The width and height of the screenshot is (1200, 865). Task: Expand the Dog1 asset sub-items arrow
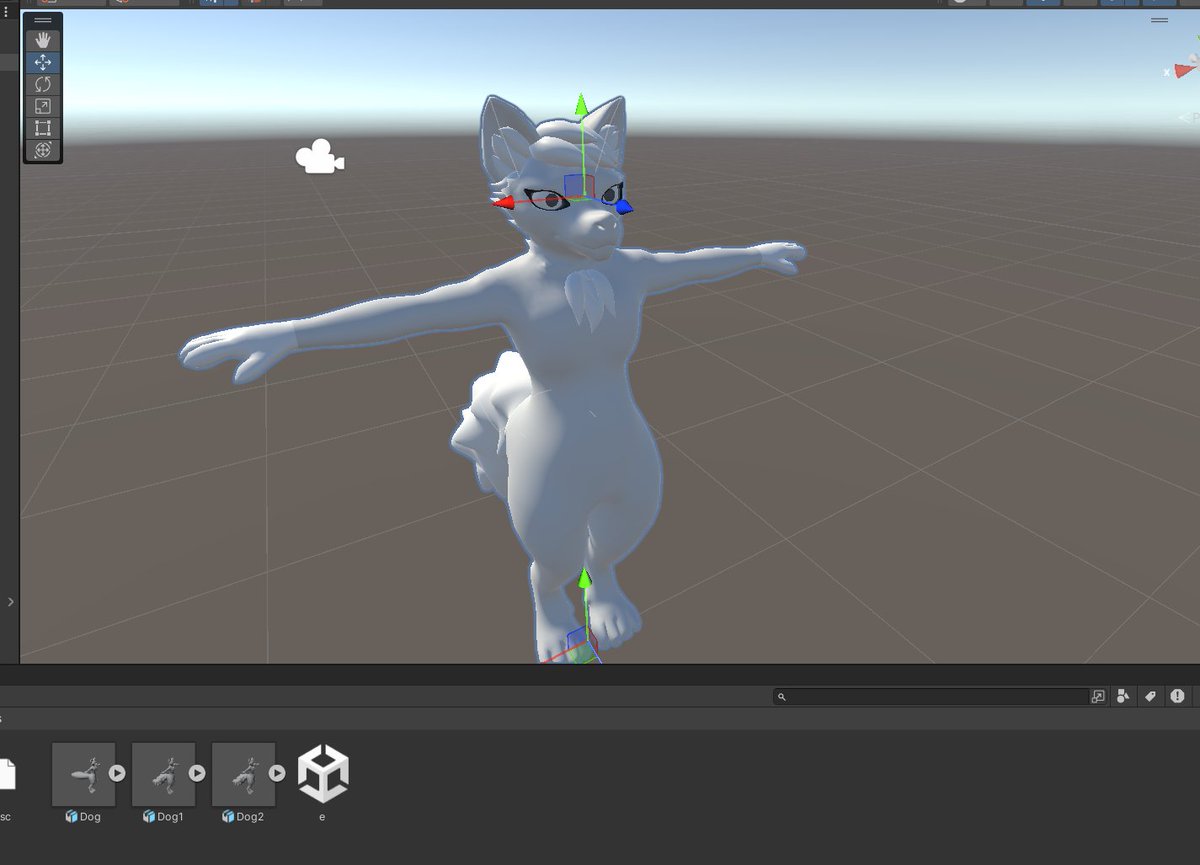[197, 773]
